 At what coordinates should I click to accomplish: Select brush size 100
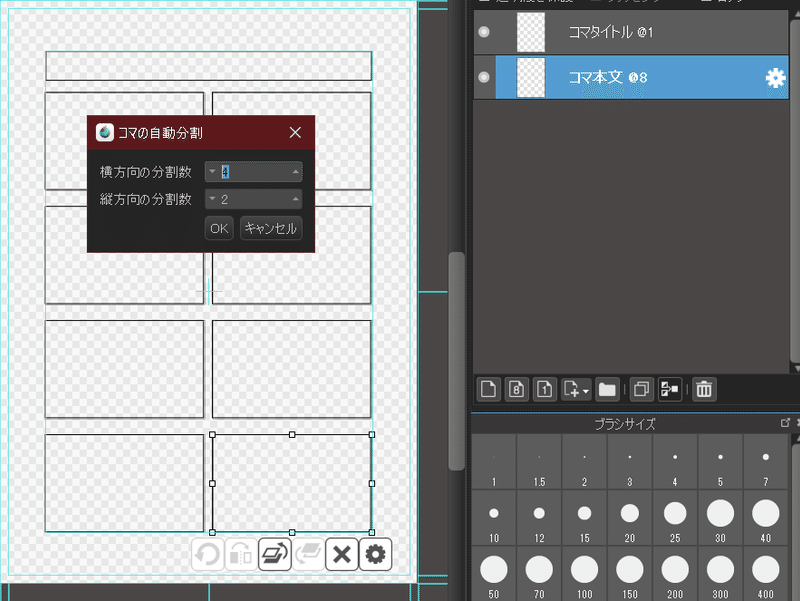coord(584,574)
